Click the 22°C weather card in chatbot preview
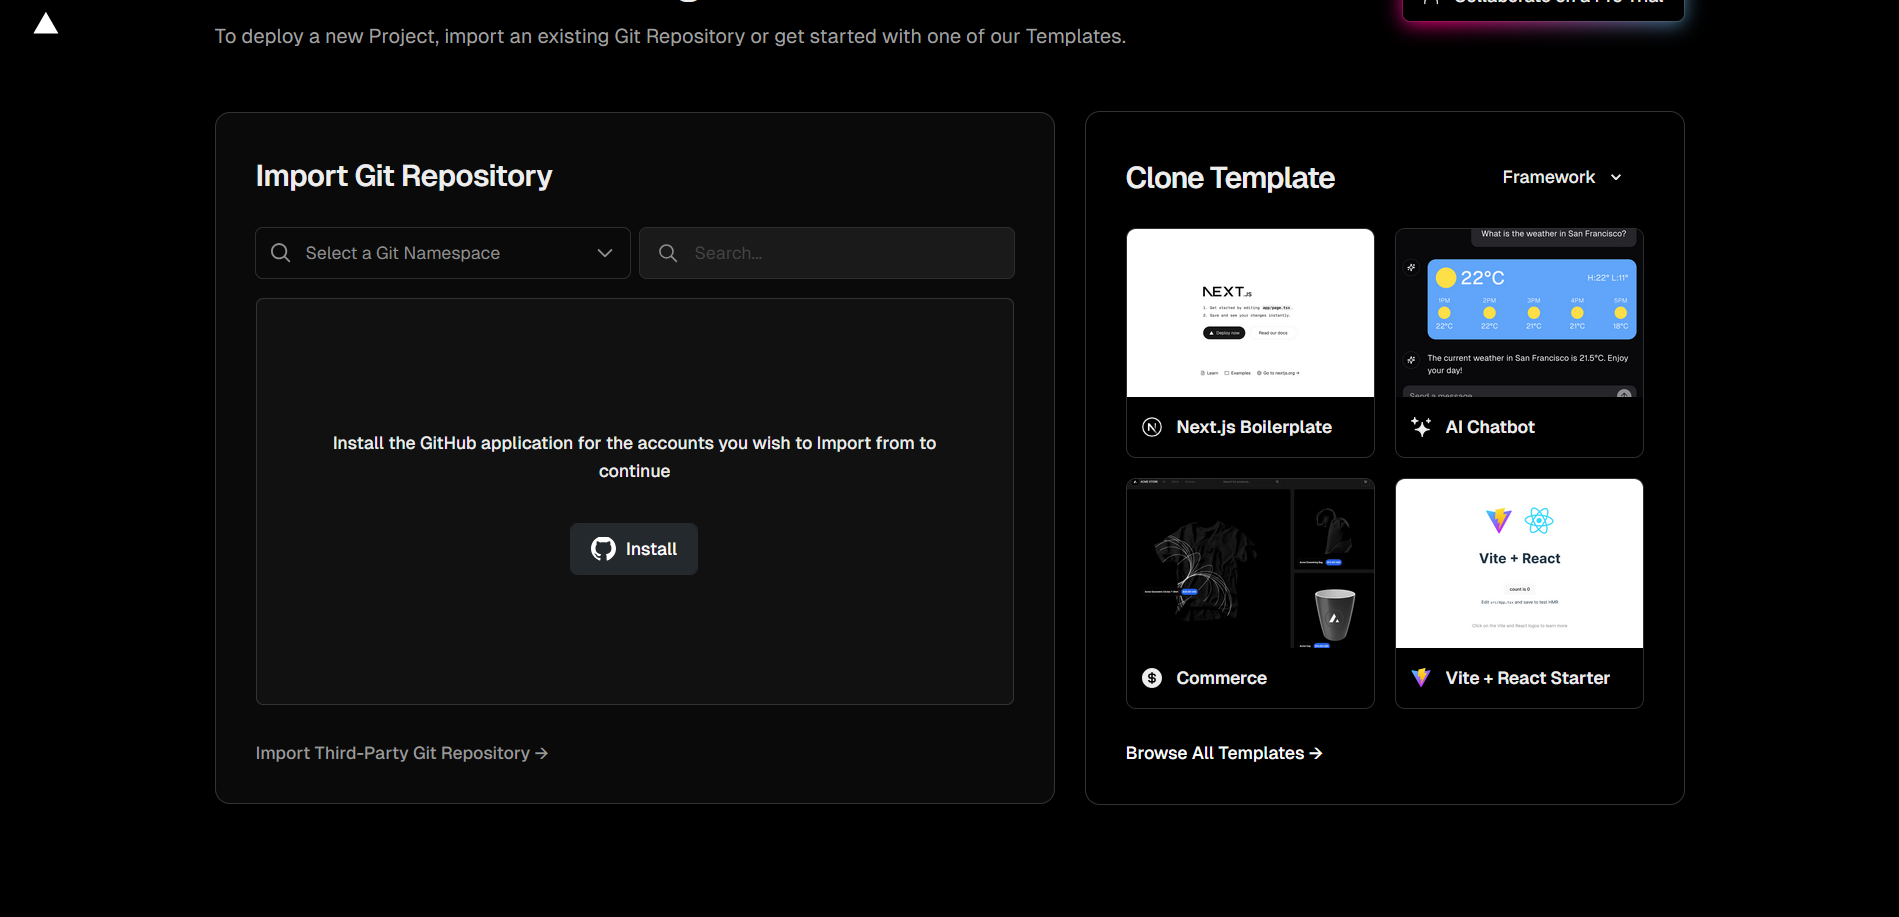1899x917 pixels. click(x=1532, y=299)
